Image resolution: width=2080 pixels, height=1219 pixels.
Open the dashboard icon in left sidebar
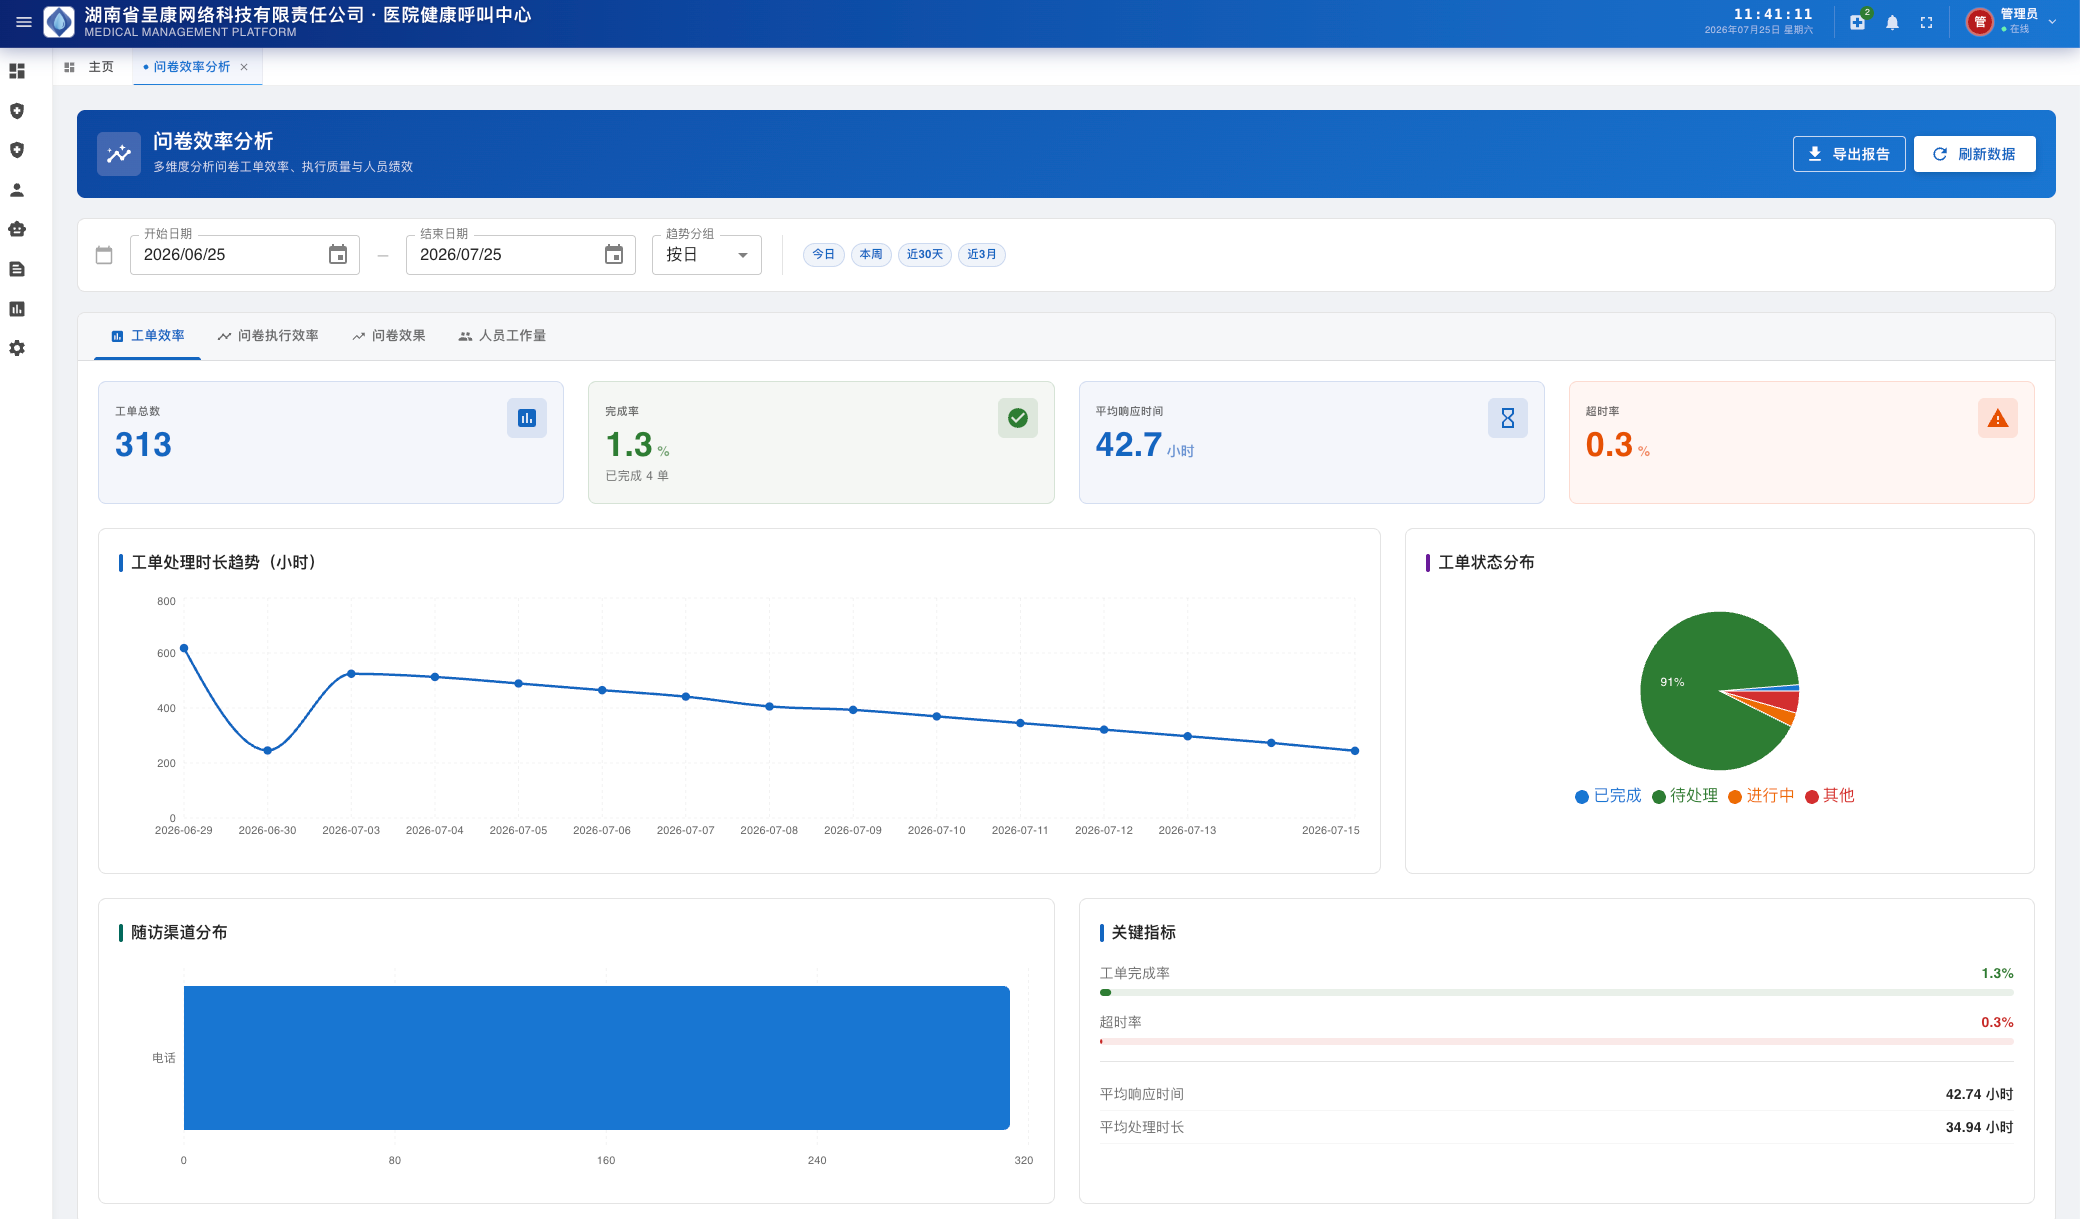17,71
